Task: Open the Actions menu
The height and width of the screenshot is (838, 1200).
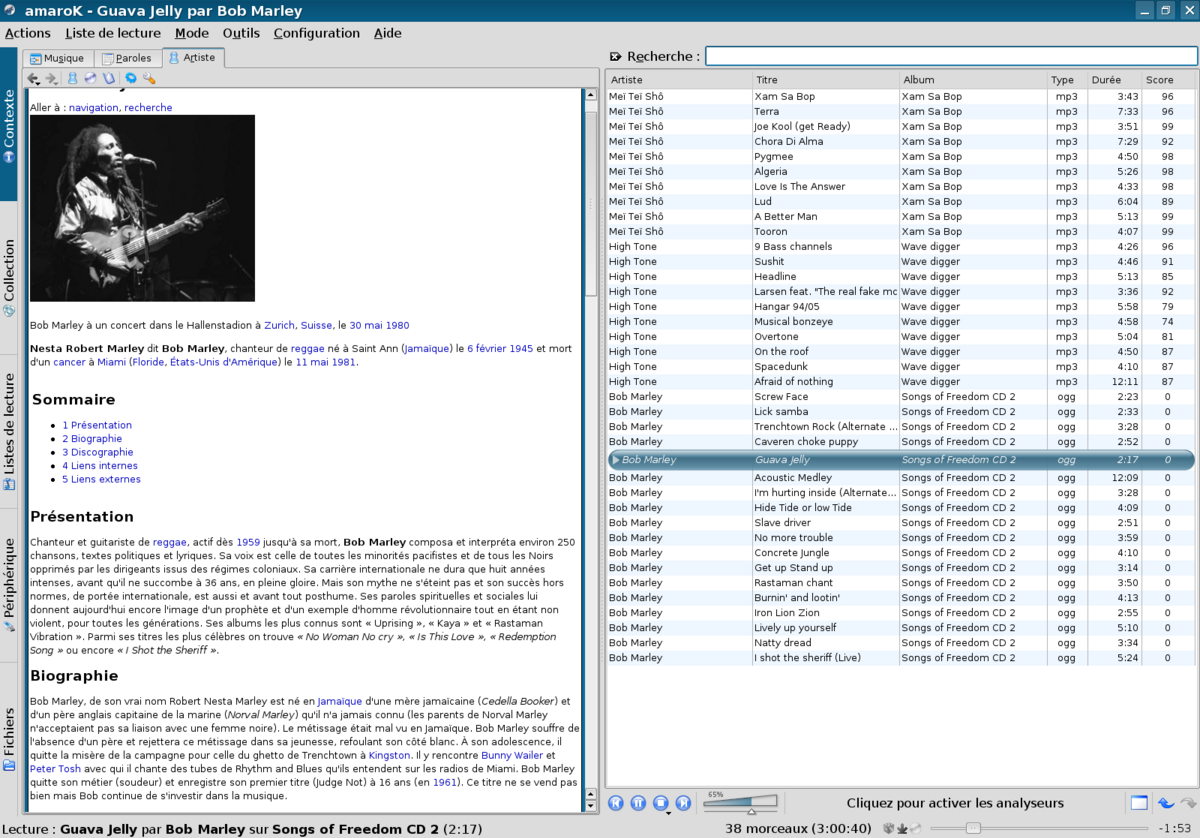Action: (x=28, y=33)
